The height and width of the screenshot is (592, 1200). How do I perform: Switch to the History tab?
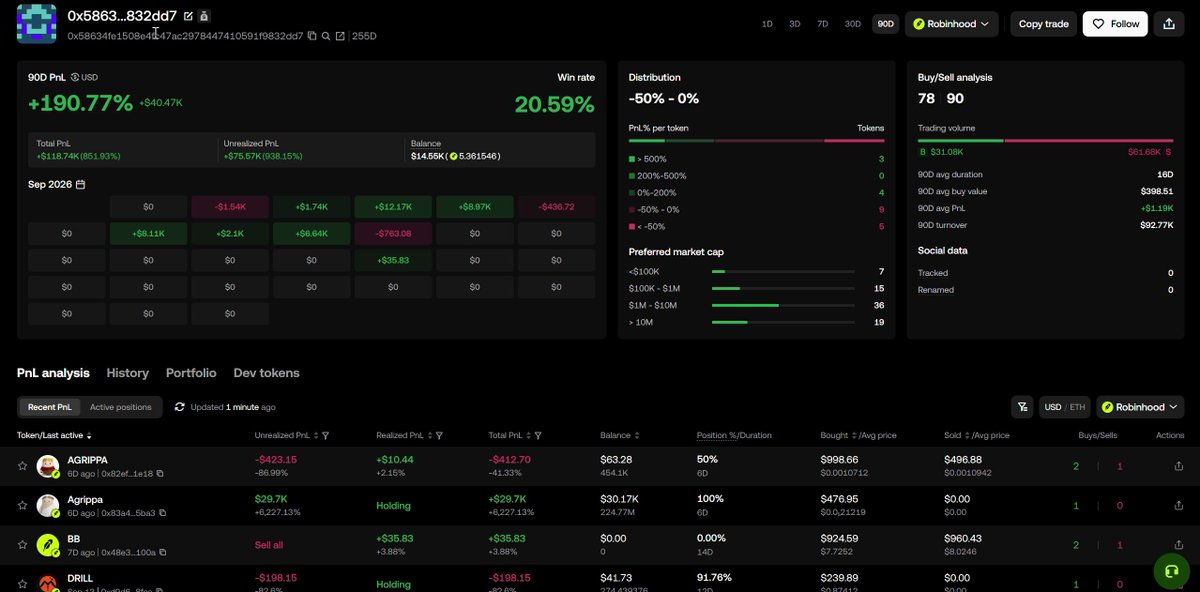point(128,373)
